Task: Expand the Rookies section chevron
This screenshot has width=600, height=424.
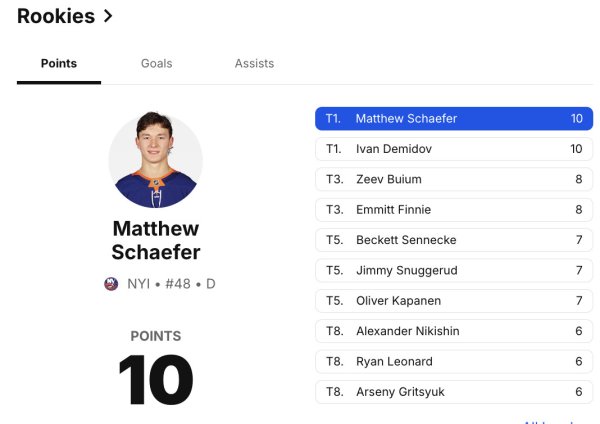Action: point(108,16)
